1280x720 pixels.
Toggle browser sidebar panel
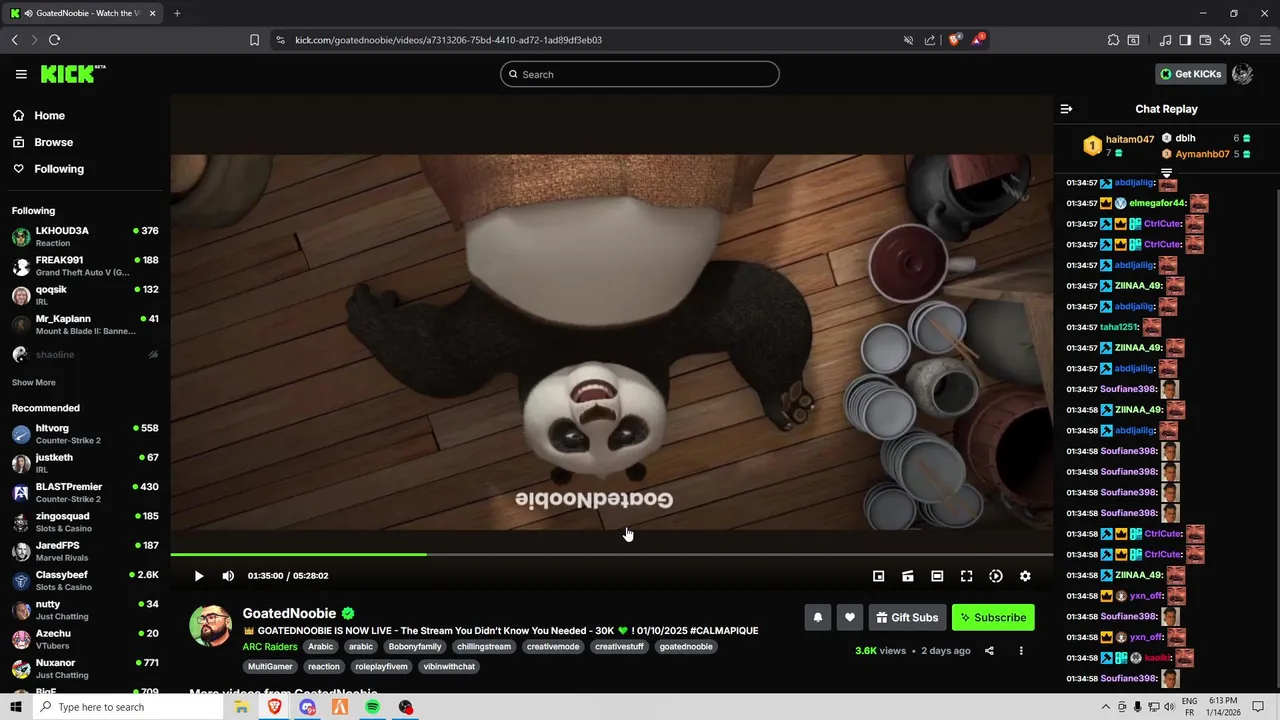tap(1185, 40)
